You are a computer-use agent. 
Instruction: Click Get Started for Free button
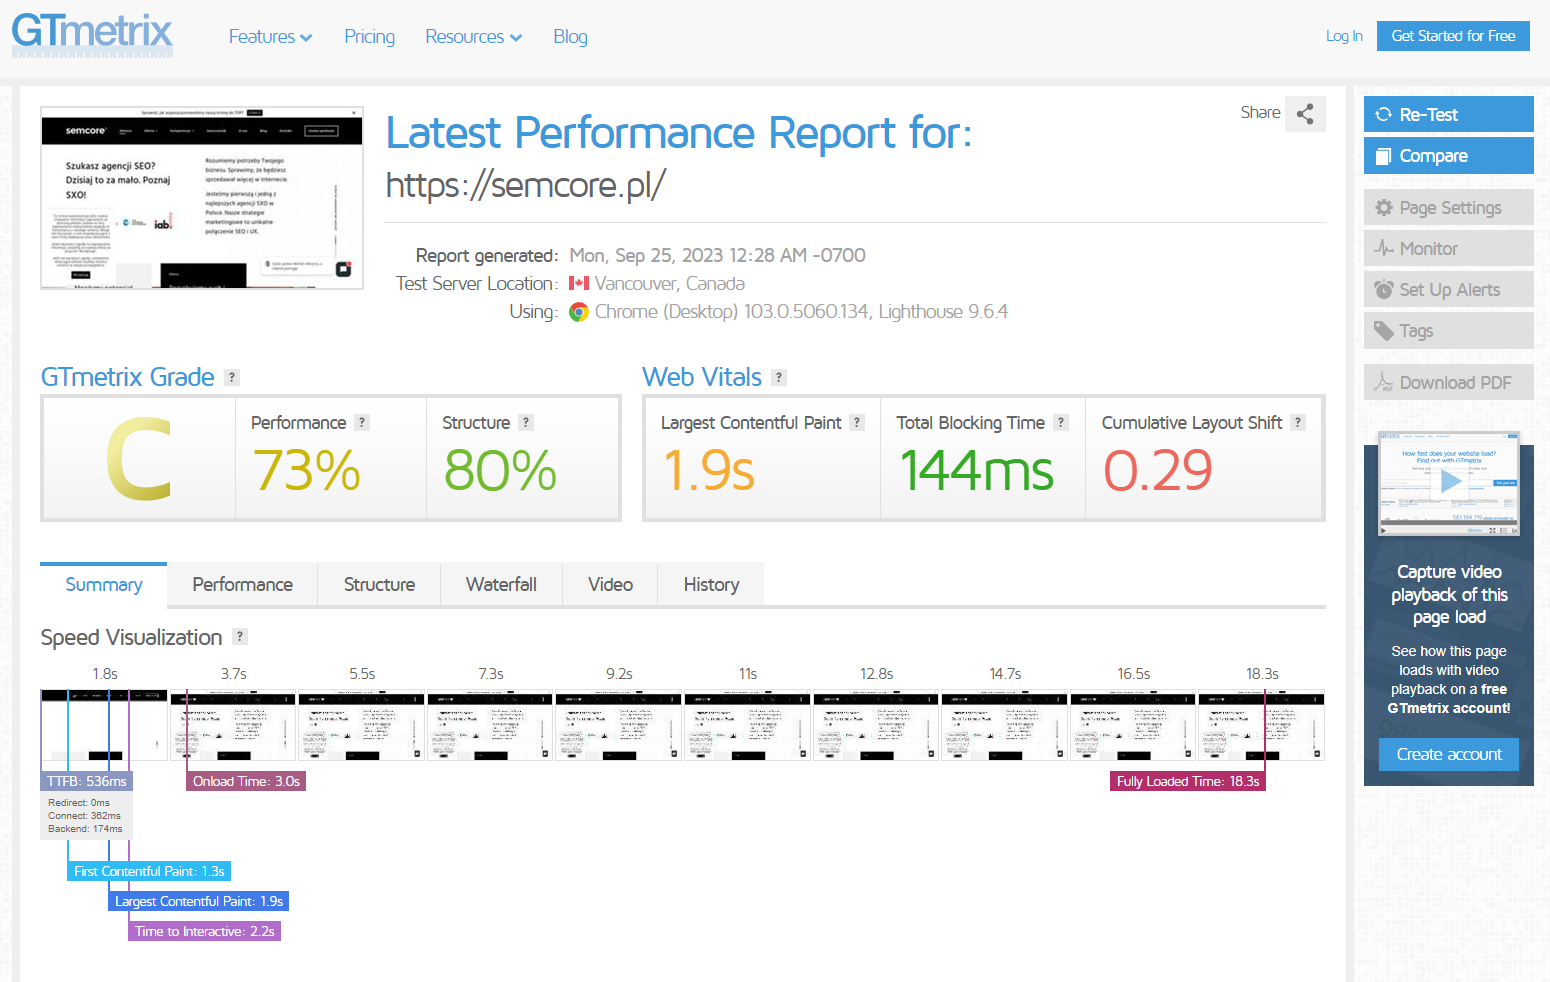click(x=1453, y=36)
